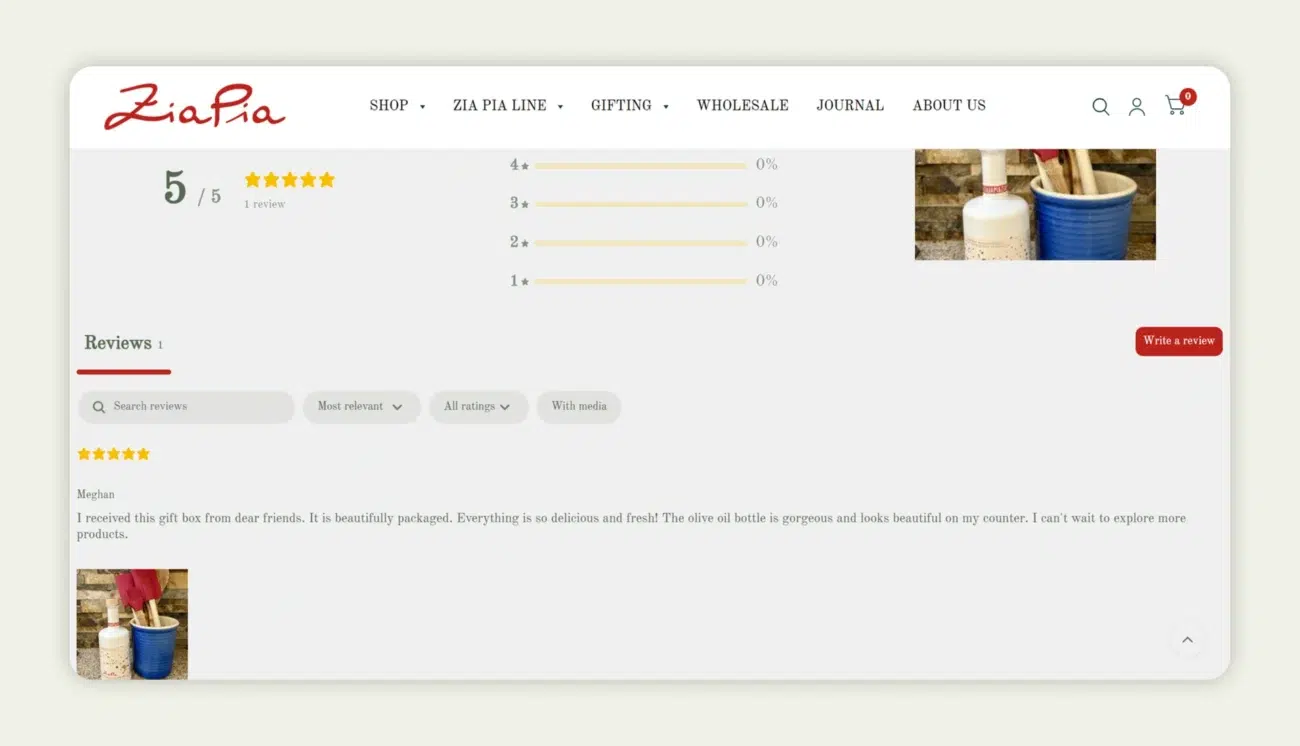Click the scroll-to-top chevron button

1188,640
